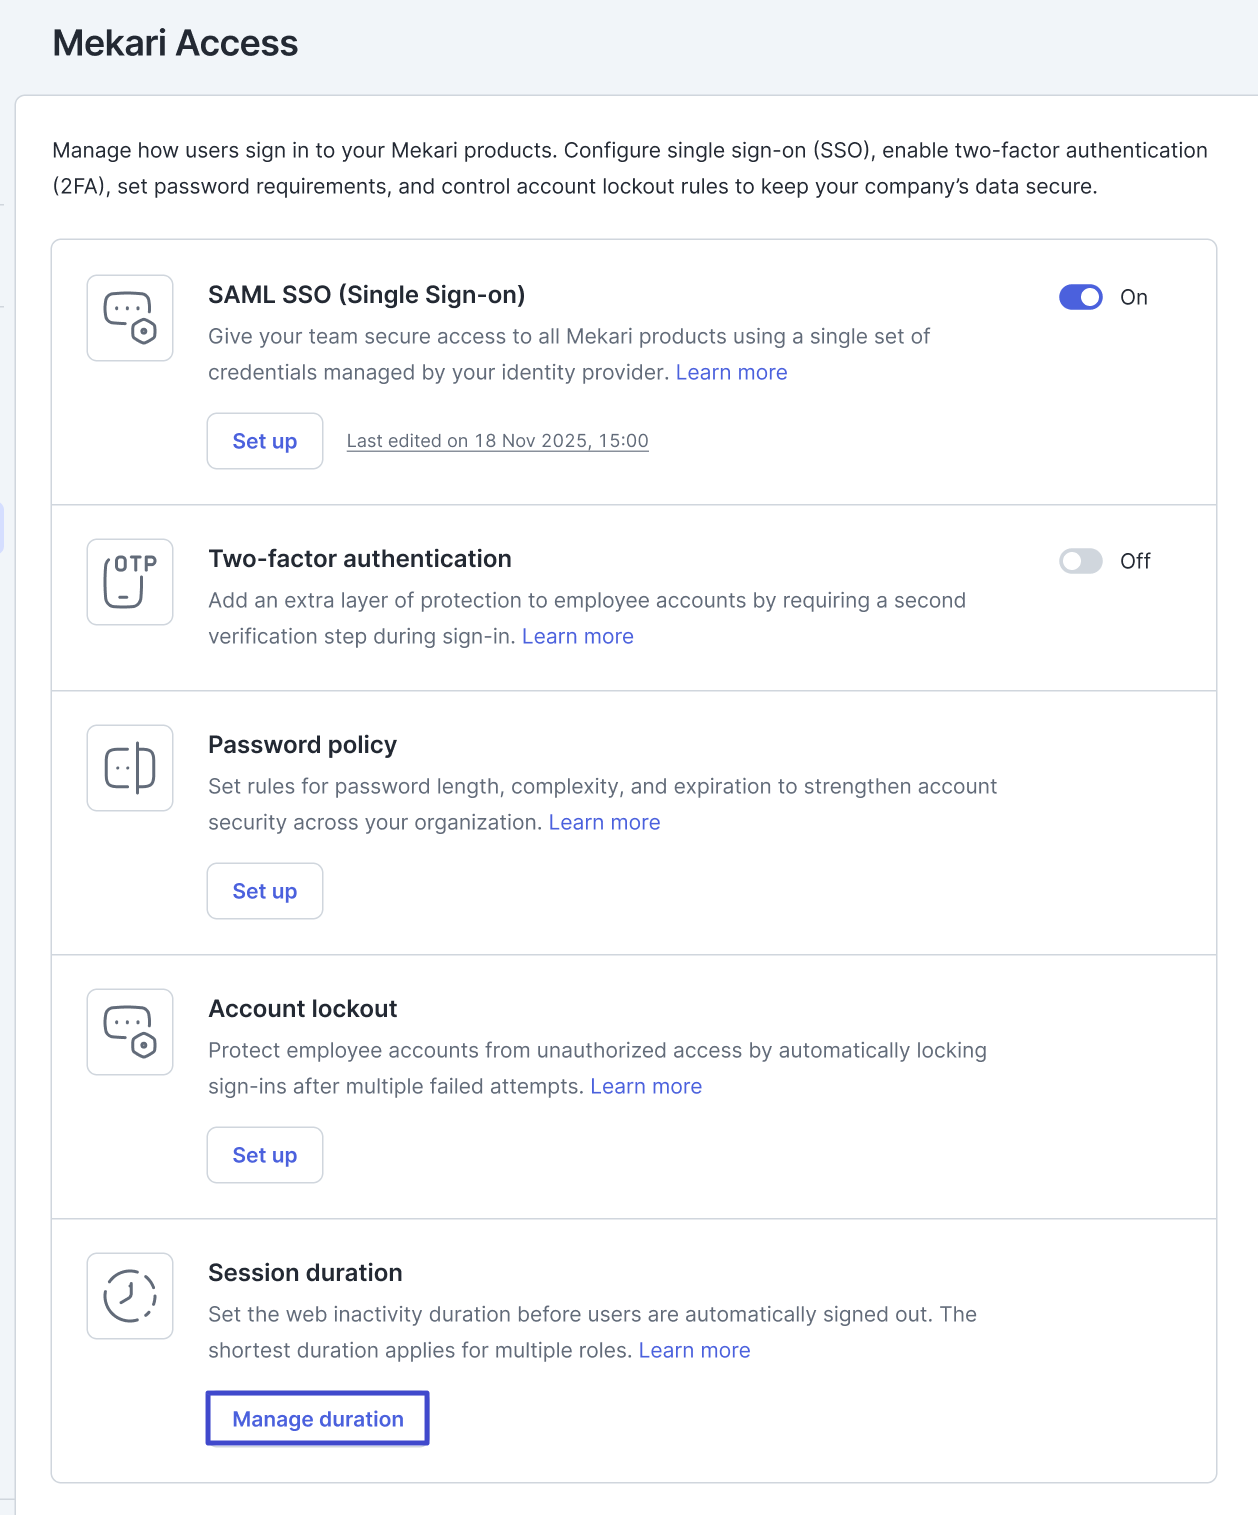Screen dimensions: 1258x1515
Task: Click the Mekari Access page title
Action: 175,43
